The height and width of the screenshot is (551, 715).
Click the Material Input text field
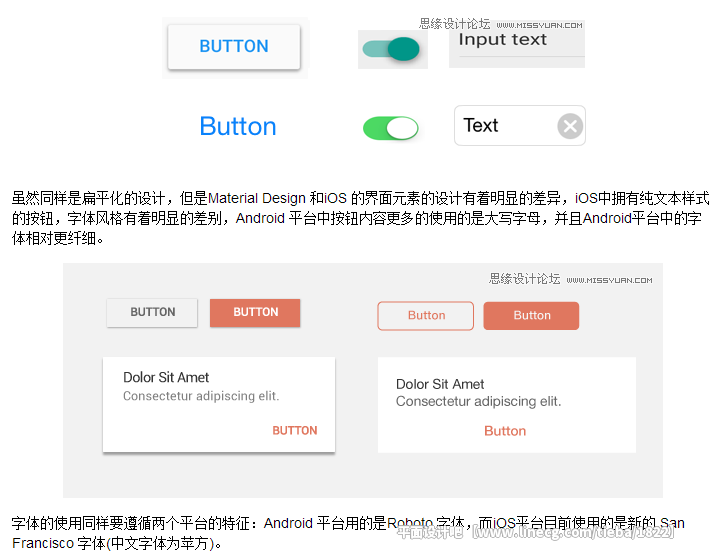(517, 44)
